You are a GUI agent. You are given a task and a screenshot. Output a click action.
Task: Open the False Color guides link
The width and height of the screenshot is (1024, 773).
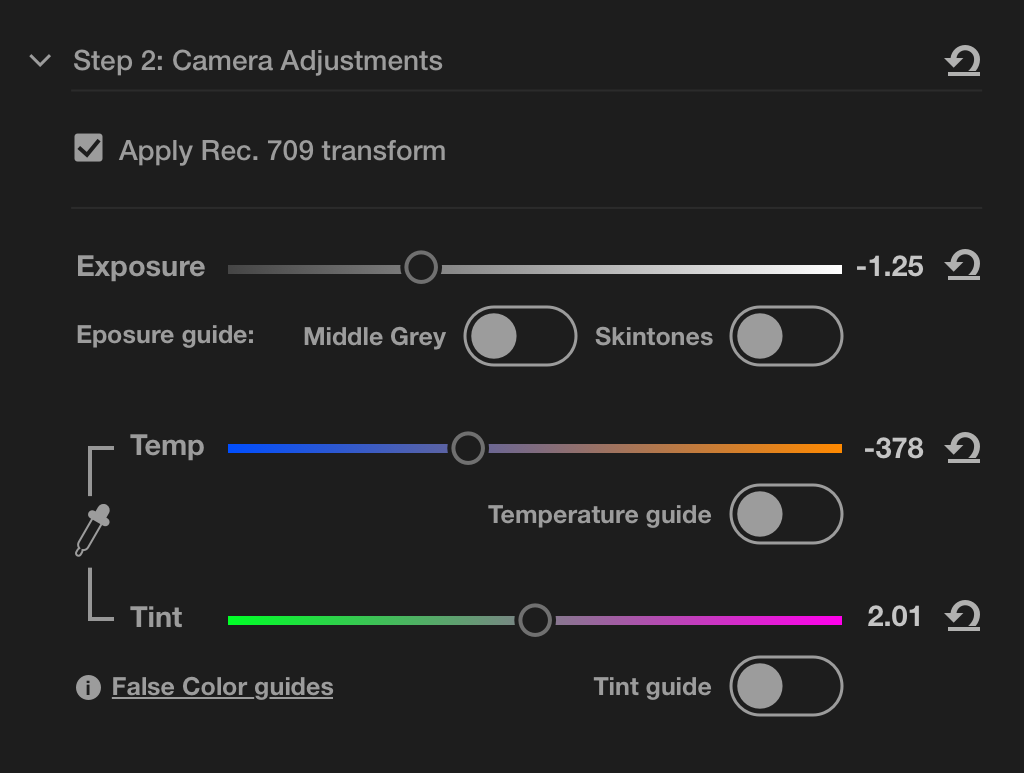tap(222, 686)
